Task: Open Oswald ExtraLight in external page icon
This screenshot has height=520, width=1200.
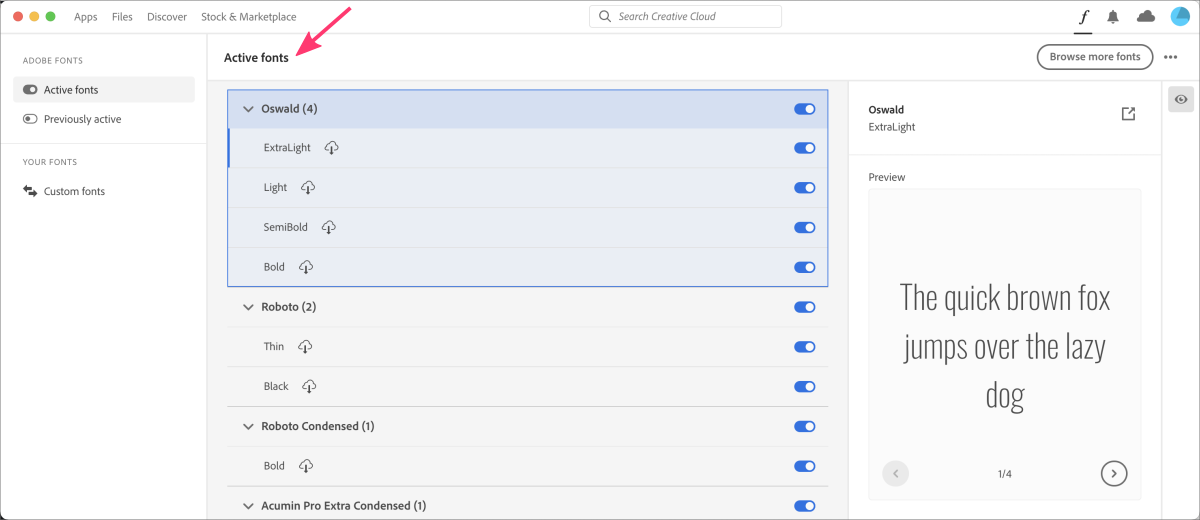Action: [1128, 114]
